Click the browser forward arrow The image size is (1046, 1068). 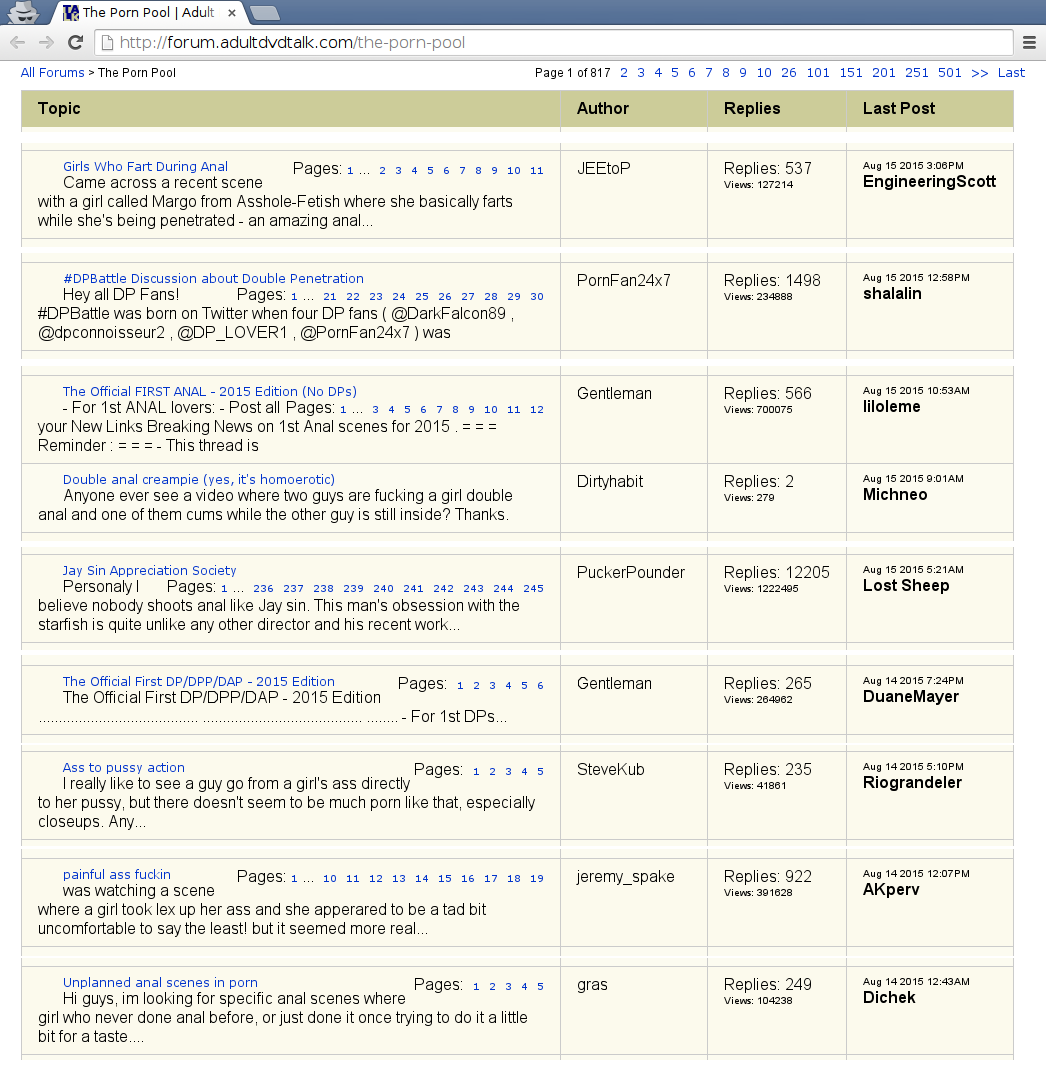[x=46, y=42]
